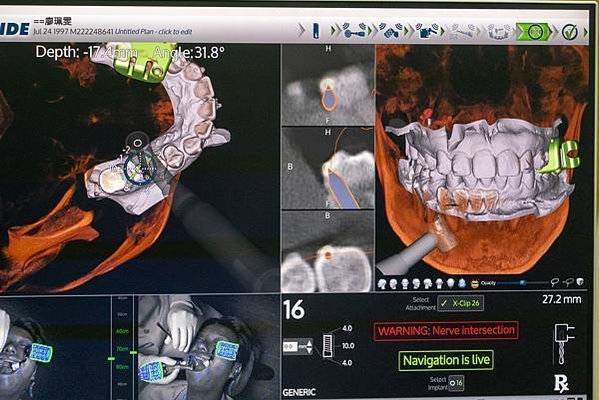599x400 pixels.
Task: Toggle the teeth display icon beside Opacity
Action: 475,284
